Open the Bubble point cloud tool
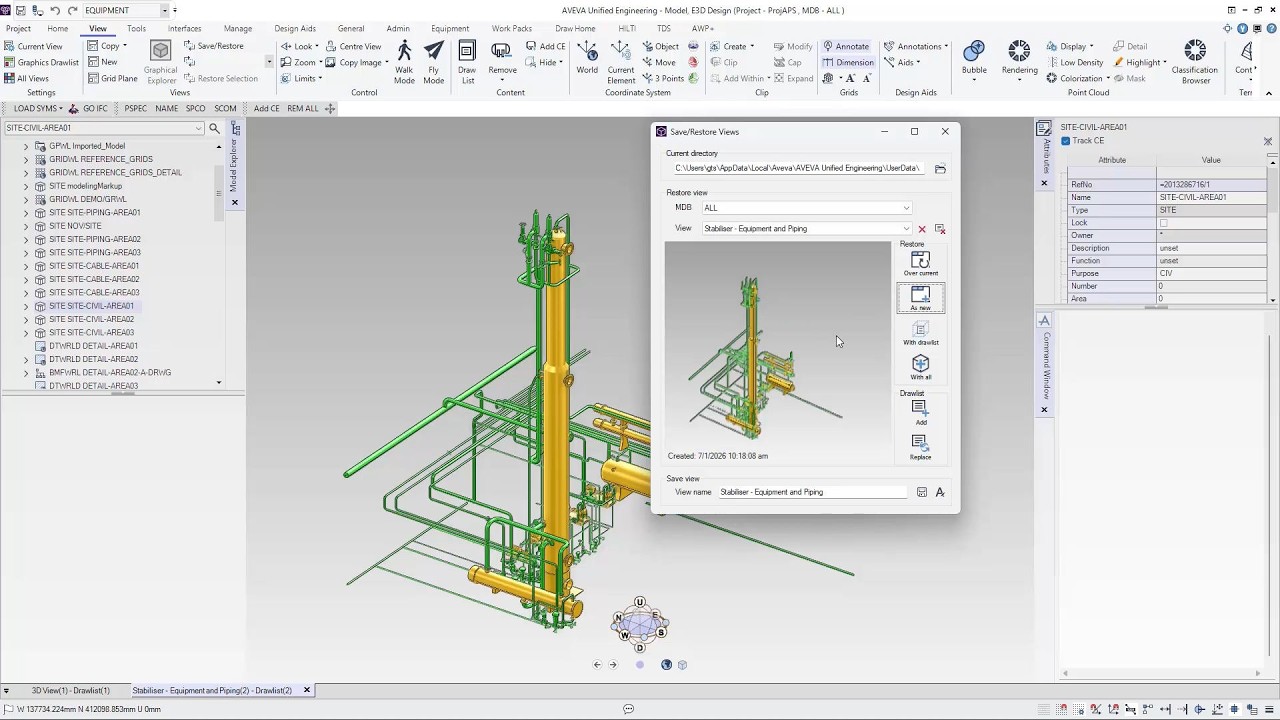 (974, 58)
